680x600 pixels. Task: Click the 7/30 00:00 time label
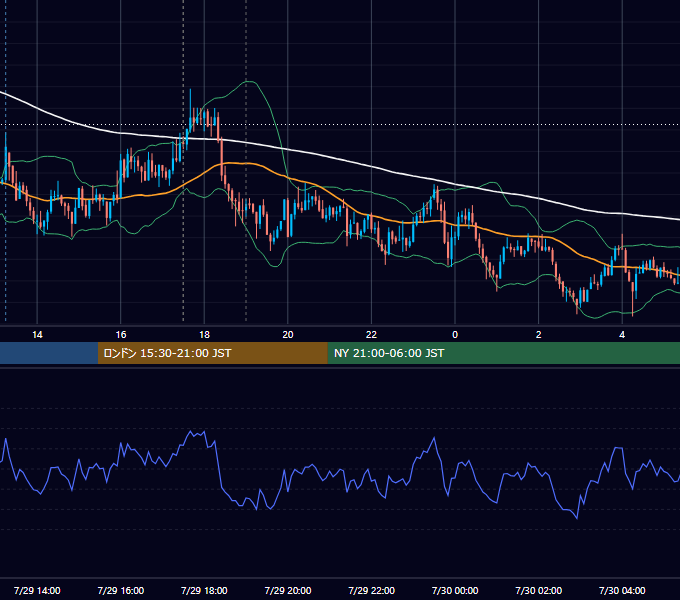pyautogui.click(x=455, y=590)
